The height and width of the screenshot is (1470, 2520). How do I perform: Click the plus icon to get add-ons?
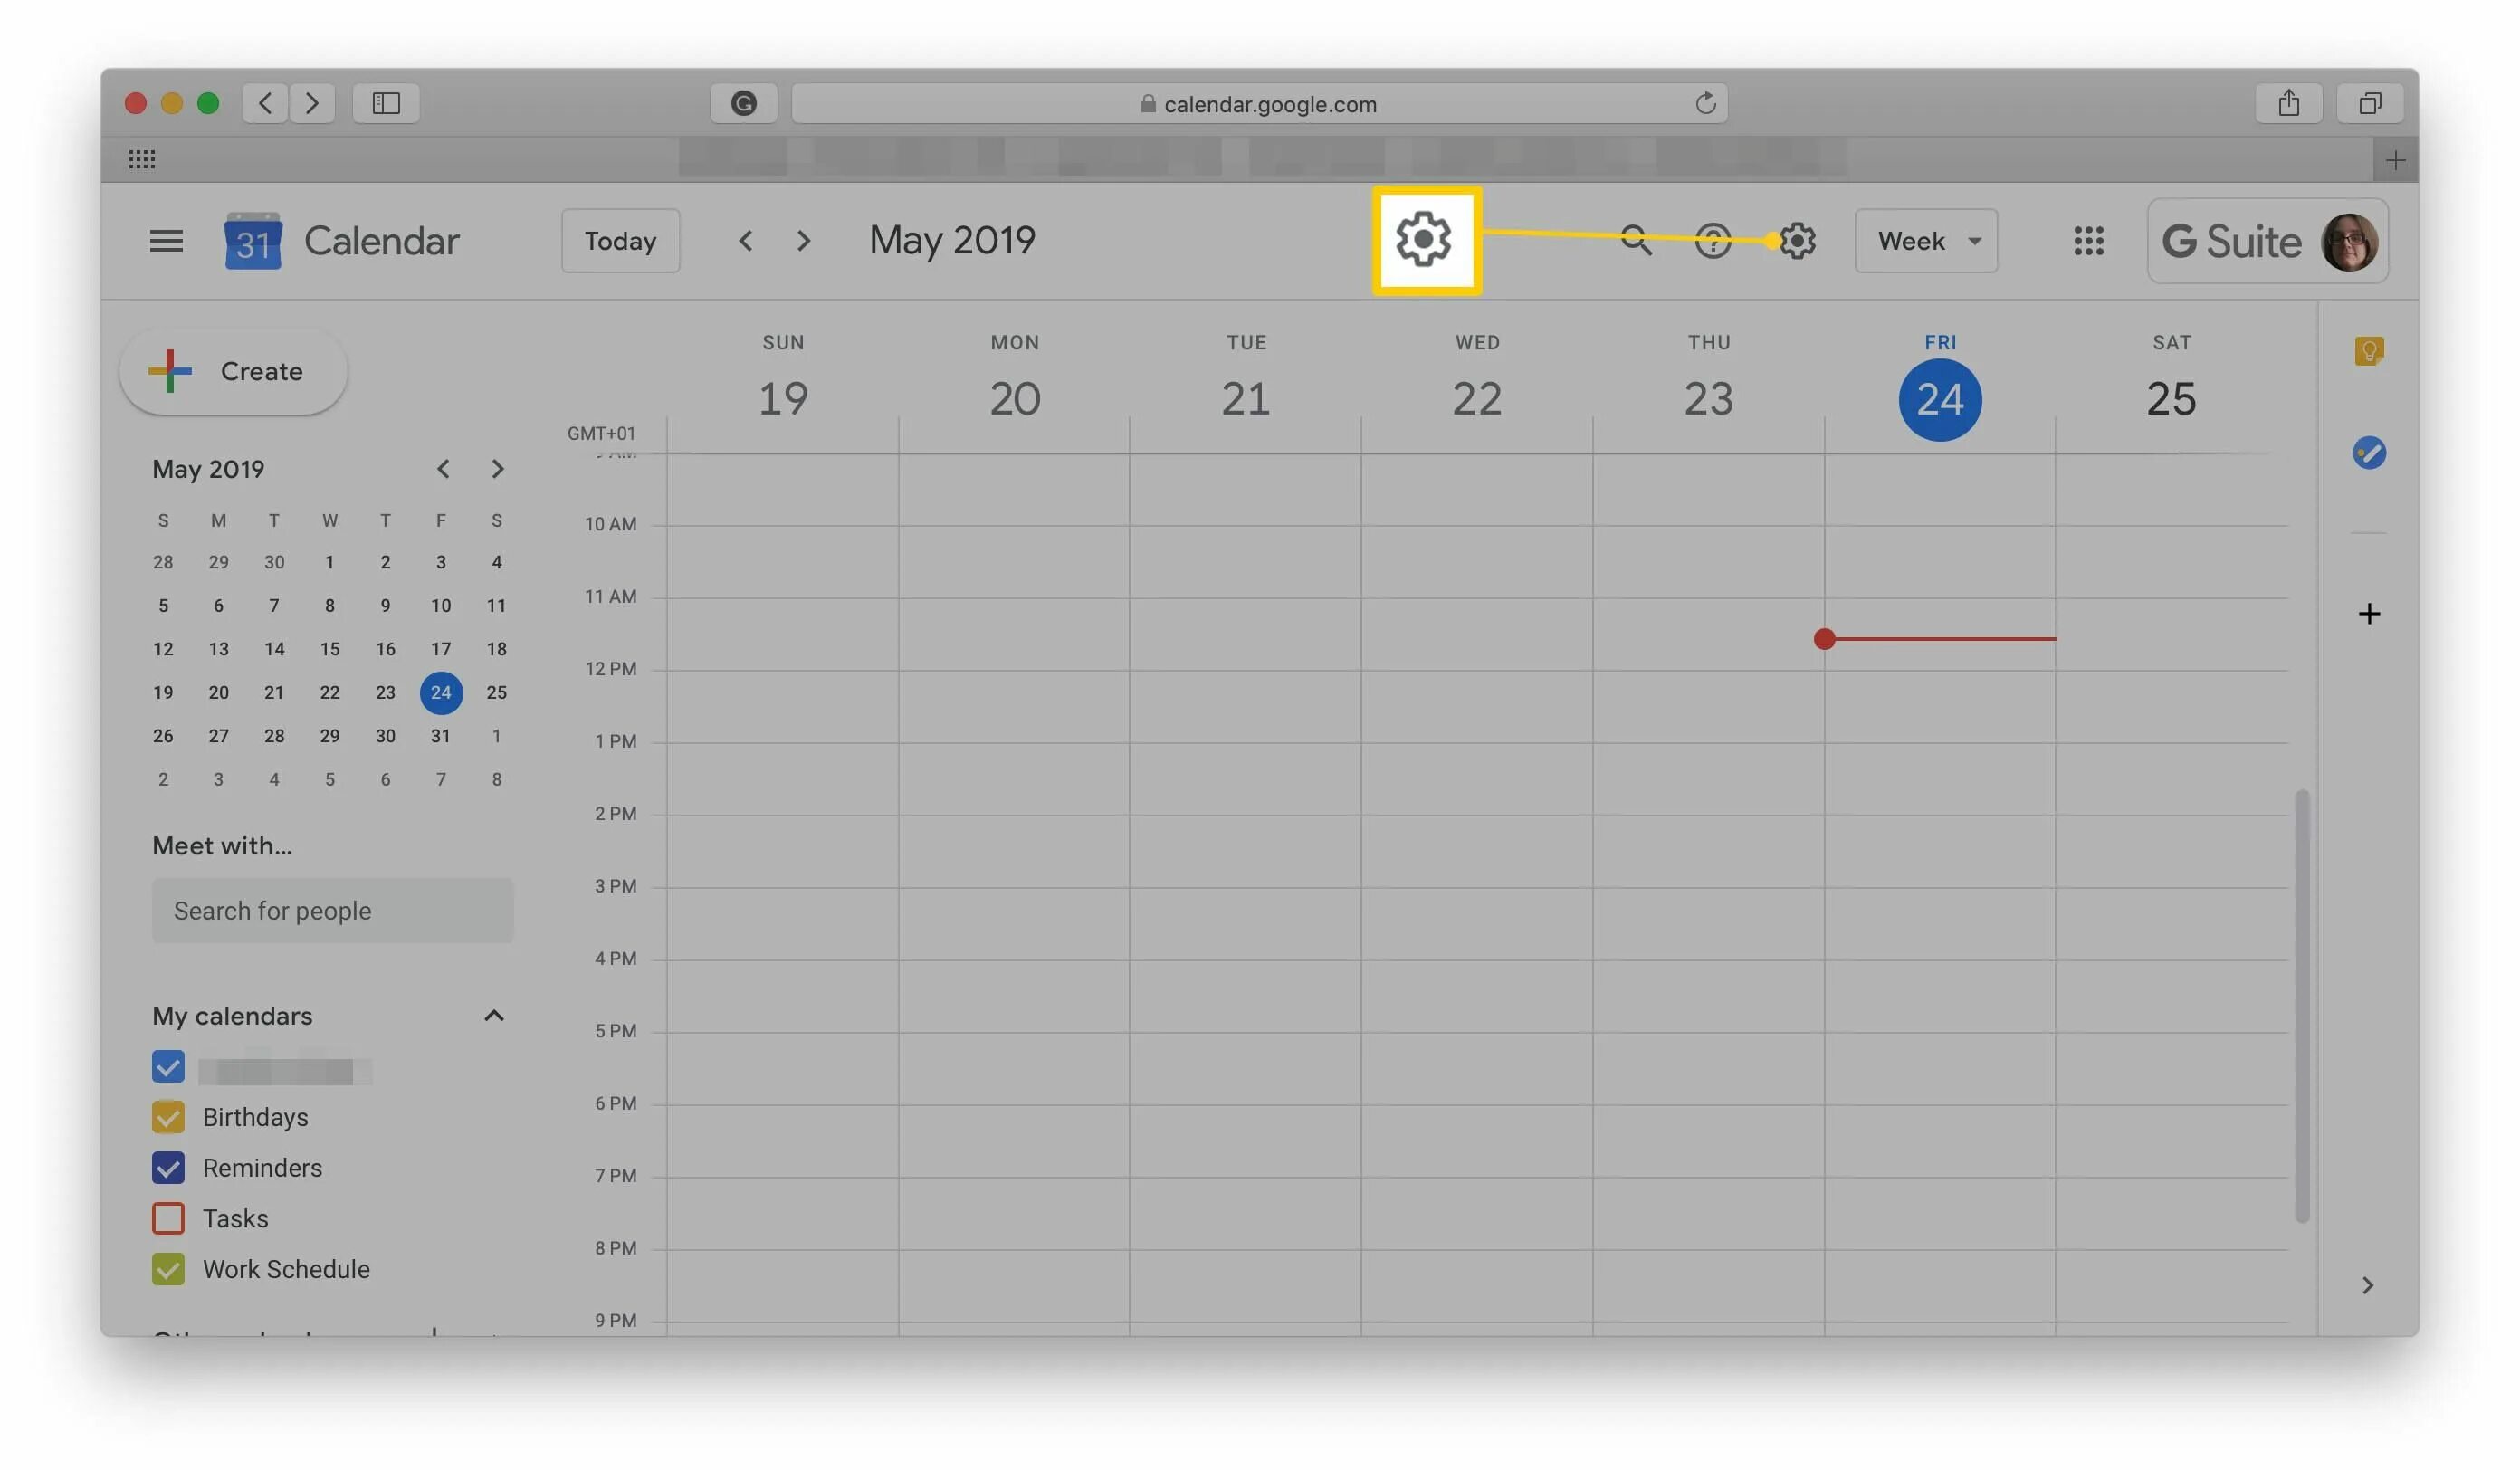[x=2368, y=613]
